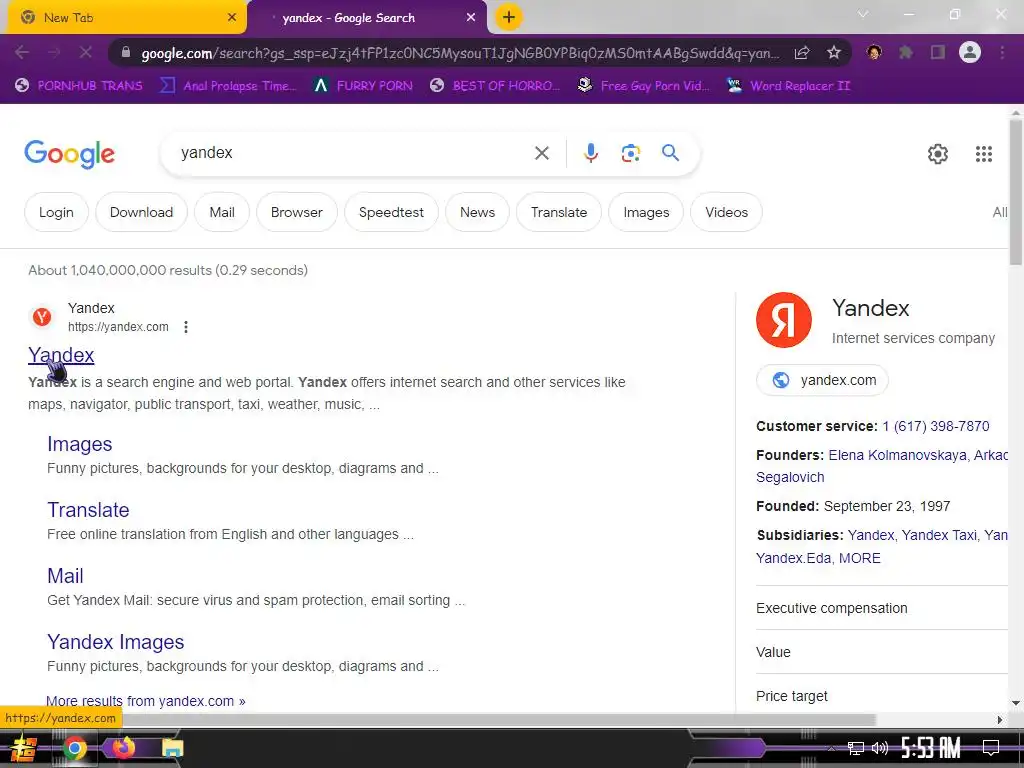
Task: Open Google Lens image search
Action: click(630, 153)
